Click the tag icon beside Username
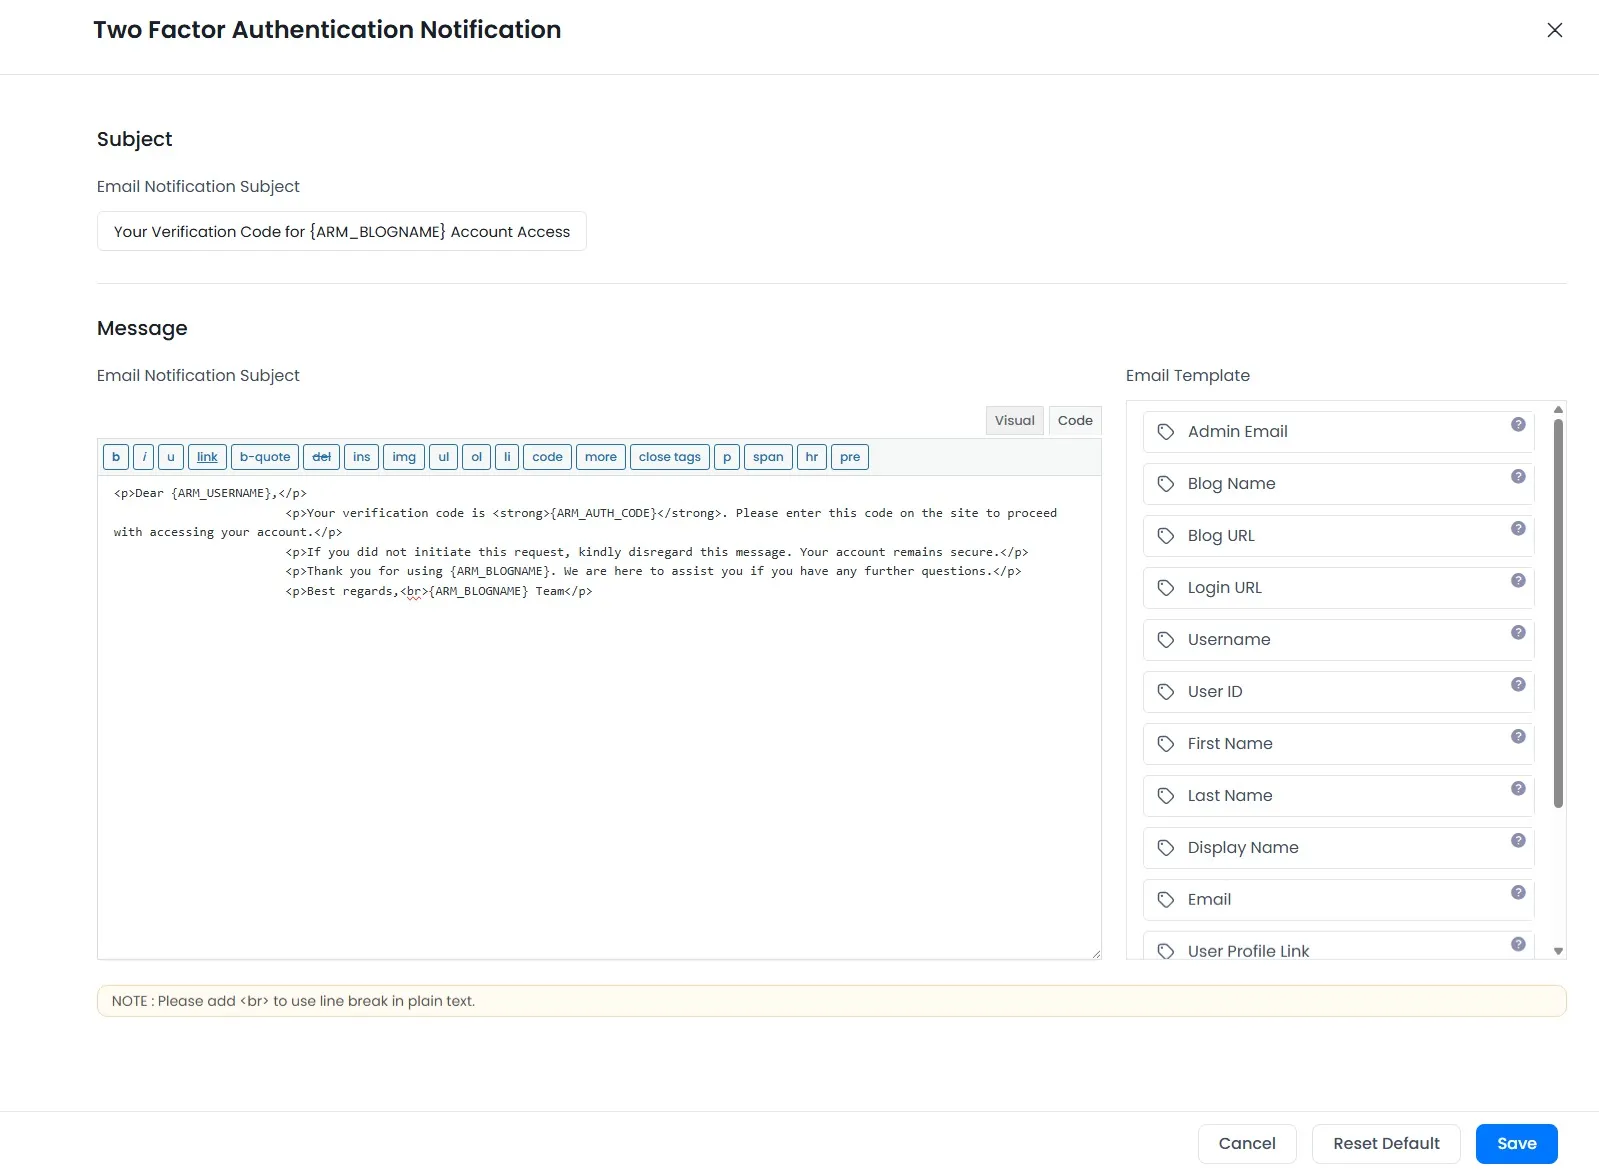Image resolution: width=1599 pixels, height=1175 pixels. 1165,640
